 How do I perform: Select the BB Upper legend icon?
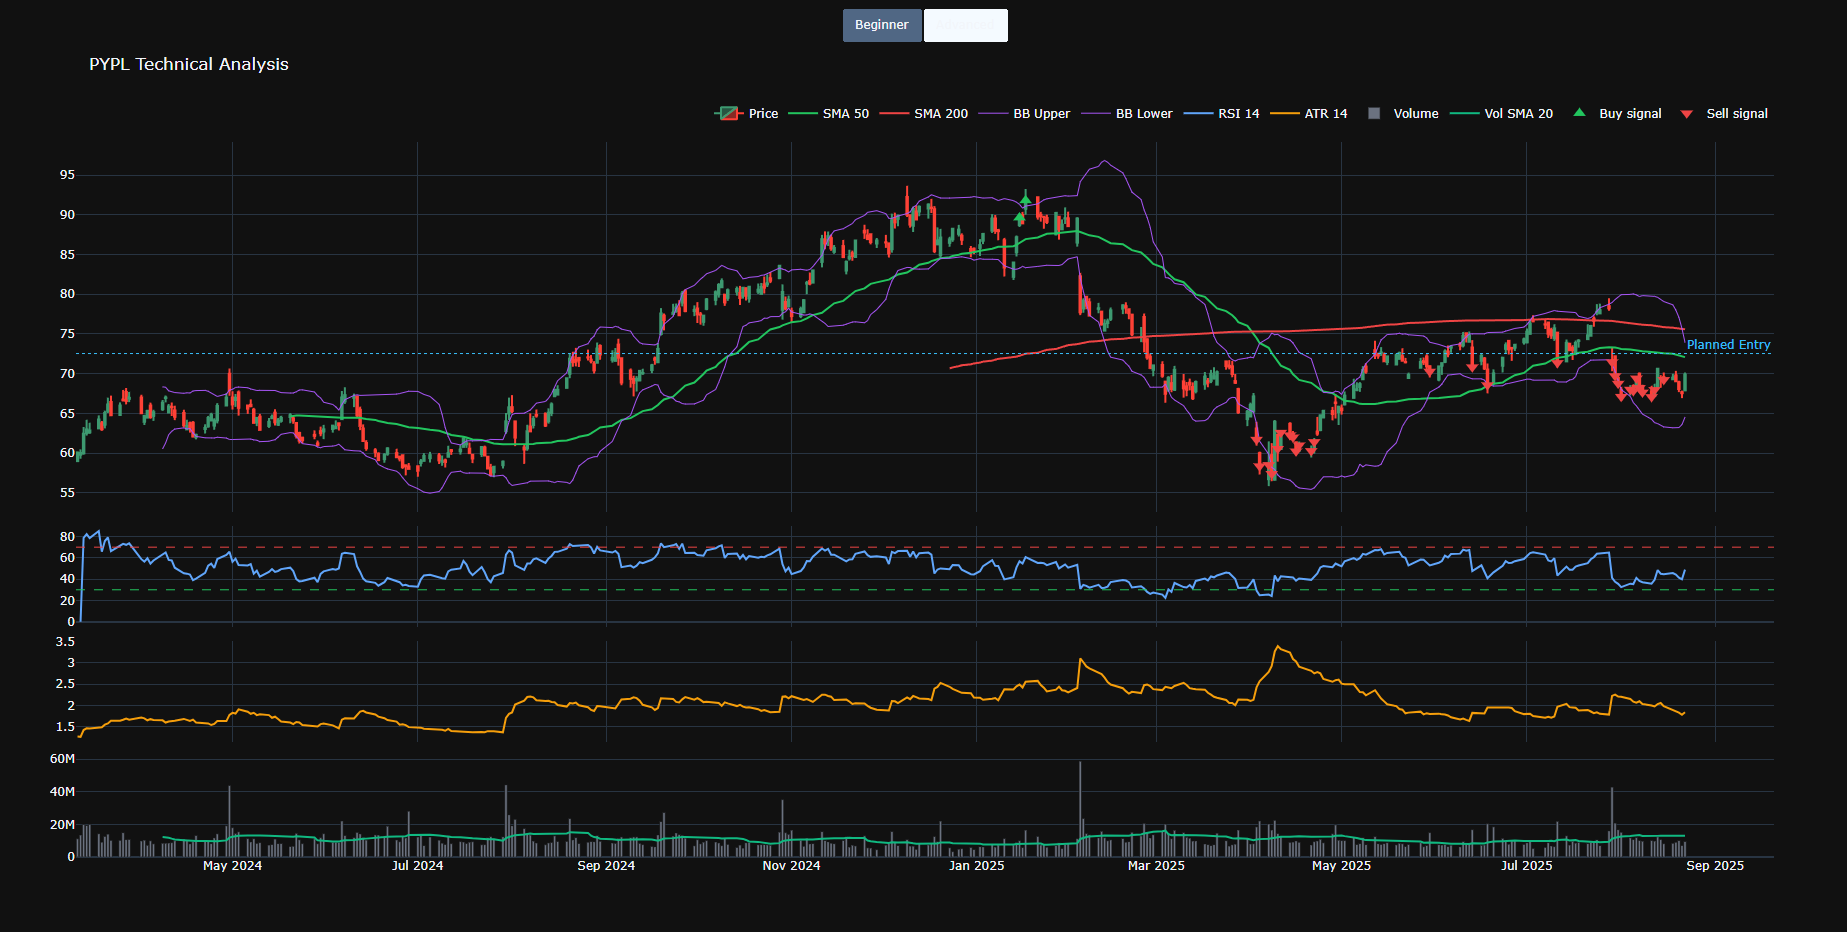point(992,113)
